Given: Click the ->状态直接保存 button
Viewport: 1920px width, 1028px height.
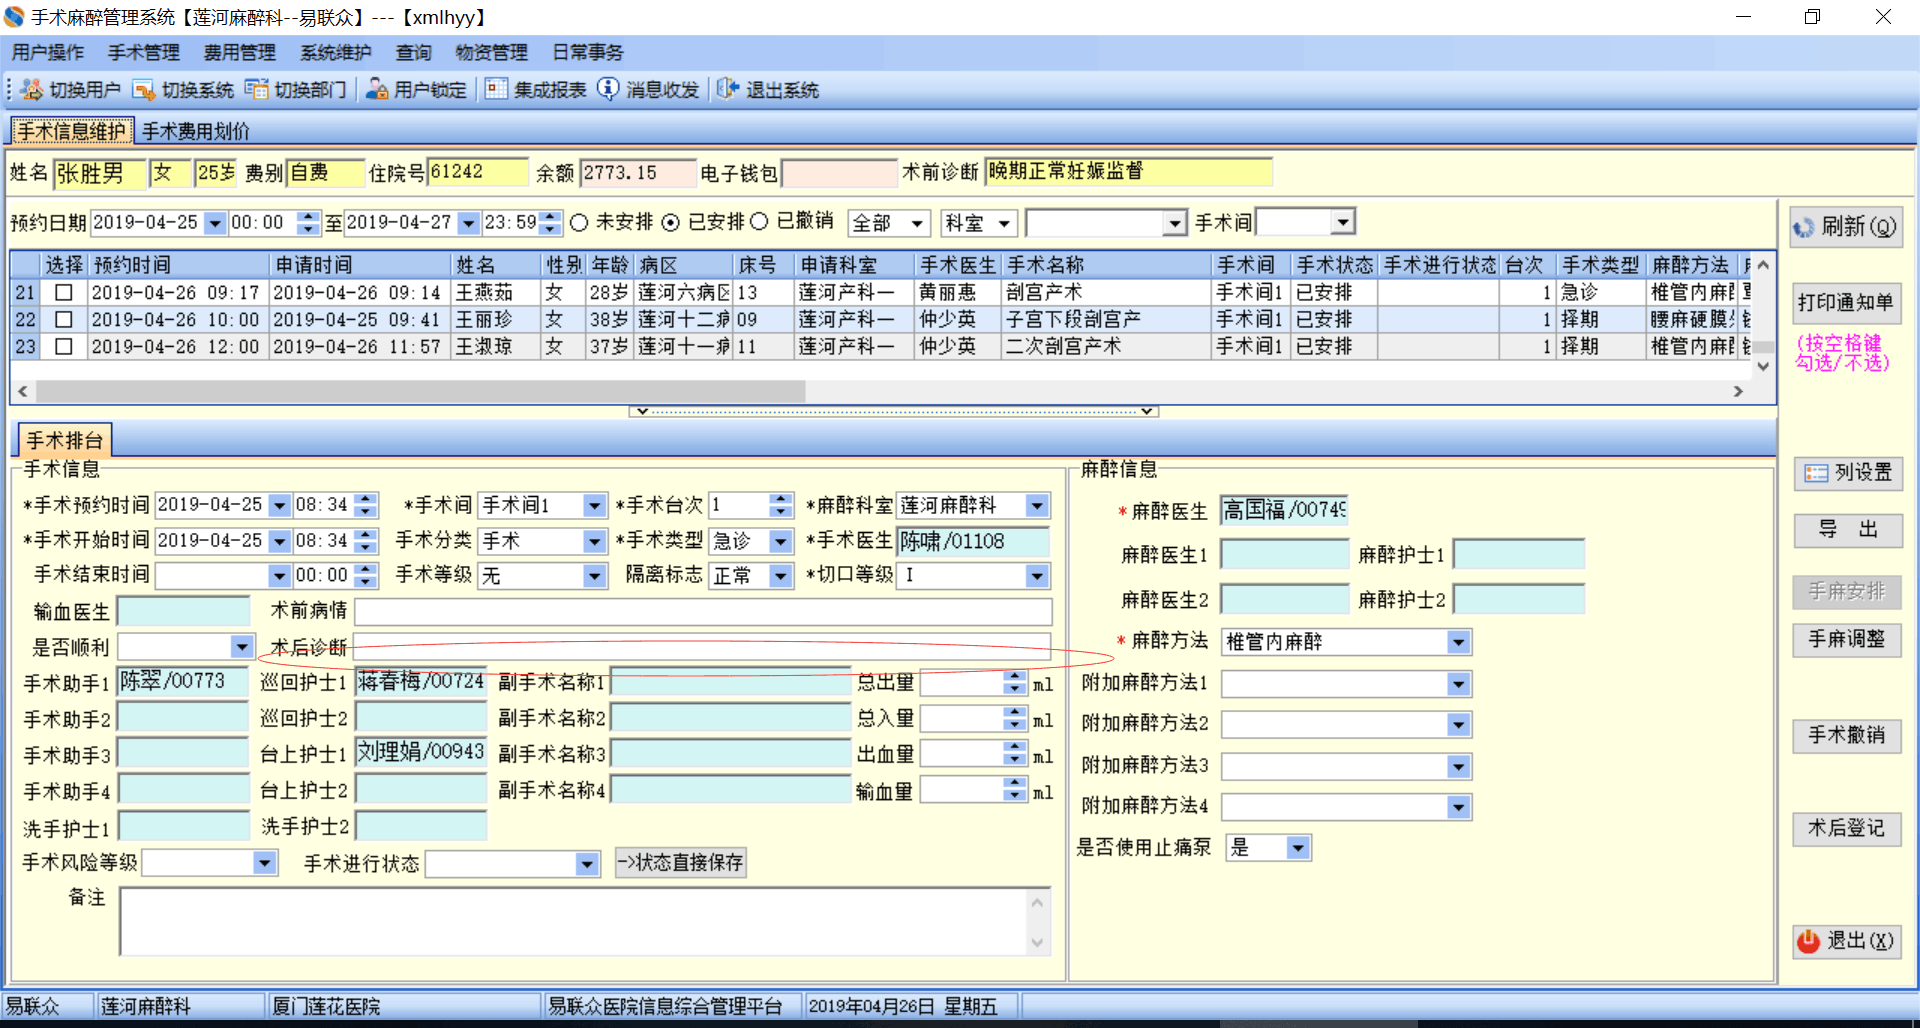Looking at the screenshot, I should 681,863.
